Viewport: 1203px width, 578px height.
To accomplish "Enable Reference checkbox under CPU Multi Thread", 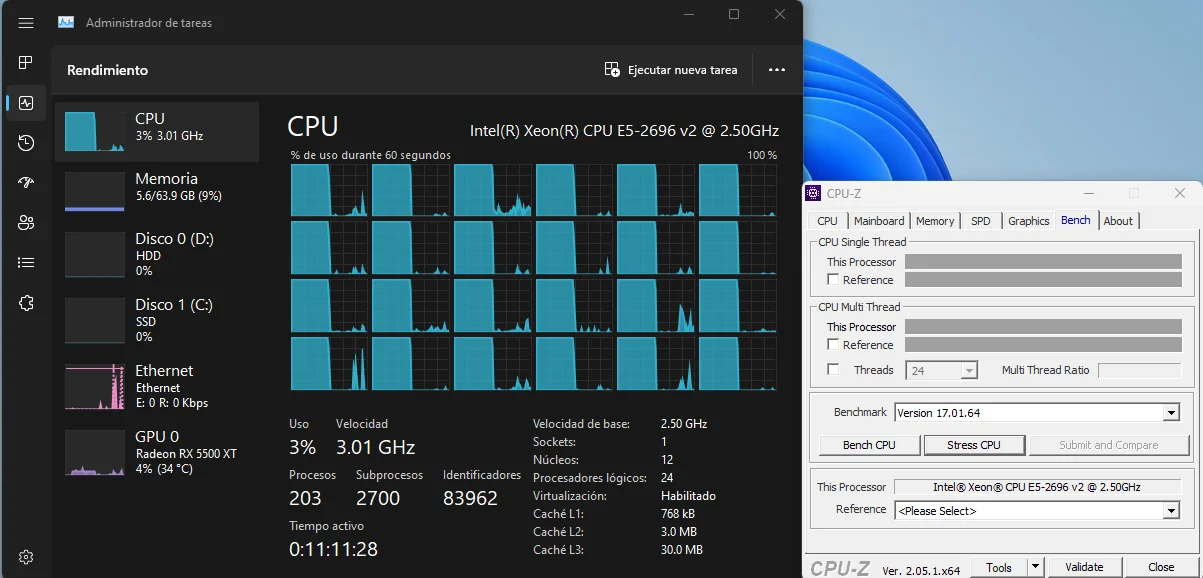I will pyautogui.click(x=833, y=345).
